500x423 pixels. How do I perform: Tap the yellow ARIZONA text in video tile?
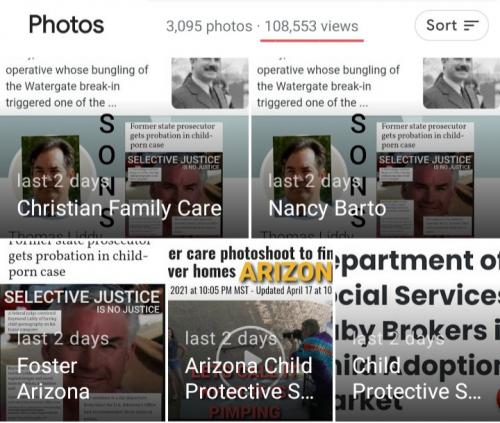coord(286,272)
